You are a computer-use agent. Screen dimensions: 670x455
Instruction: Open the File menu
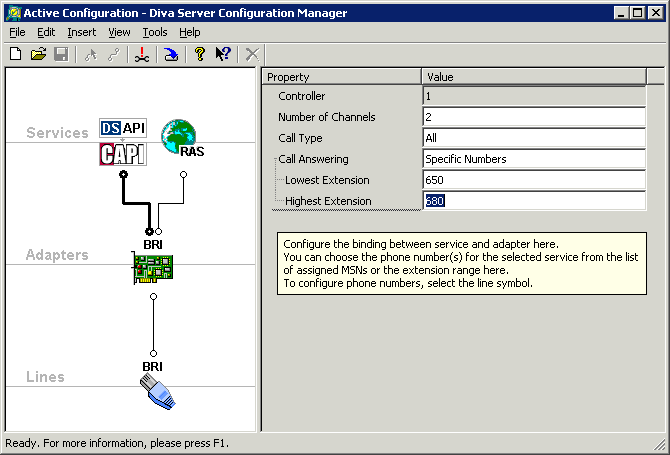(x=17, y=32)
